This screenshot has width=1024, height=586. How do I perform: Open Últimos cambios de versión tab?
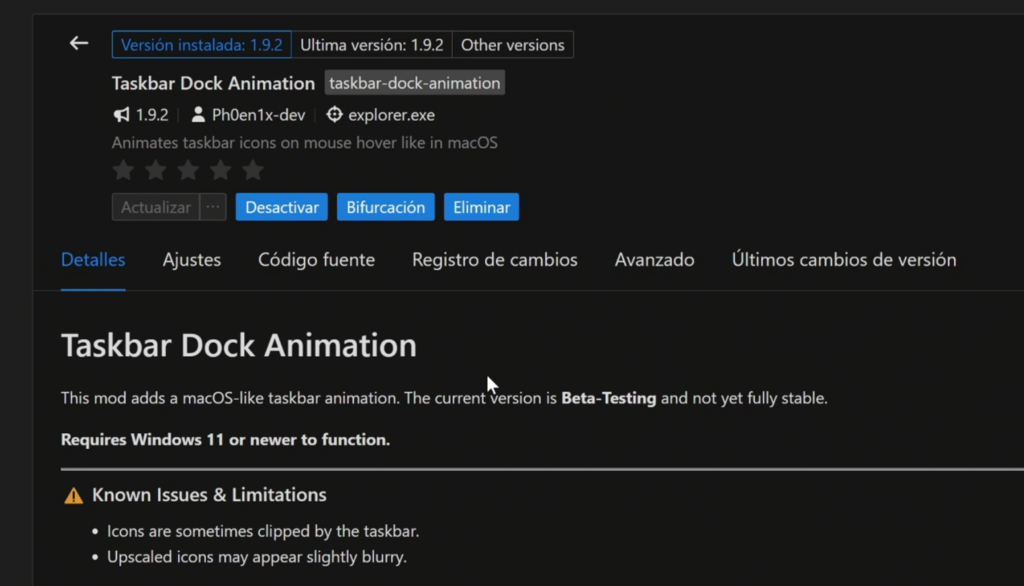844,260
